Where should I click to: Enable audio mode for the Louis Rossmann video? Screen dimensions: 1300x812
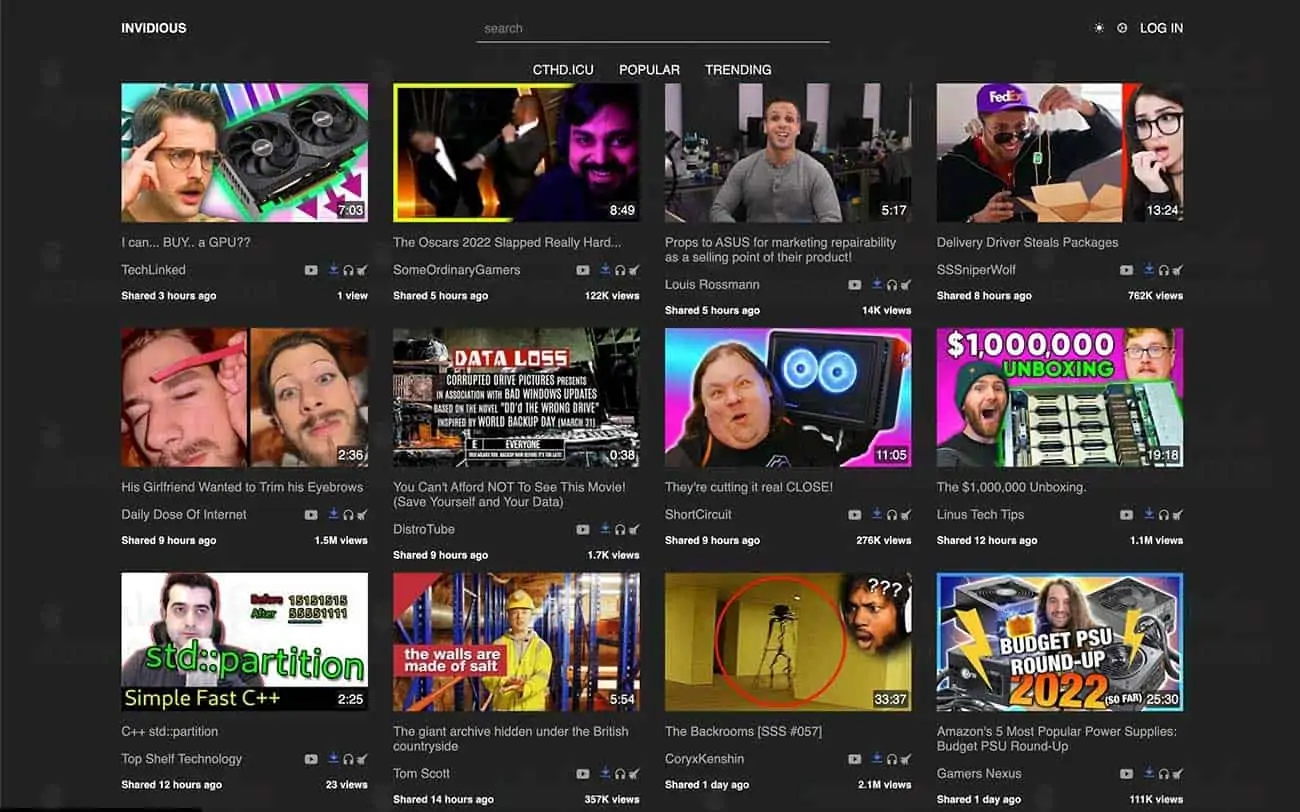click(891, 285)
